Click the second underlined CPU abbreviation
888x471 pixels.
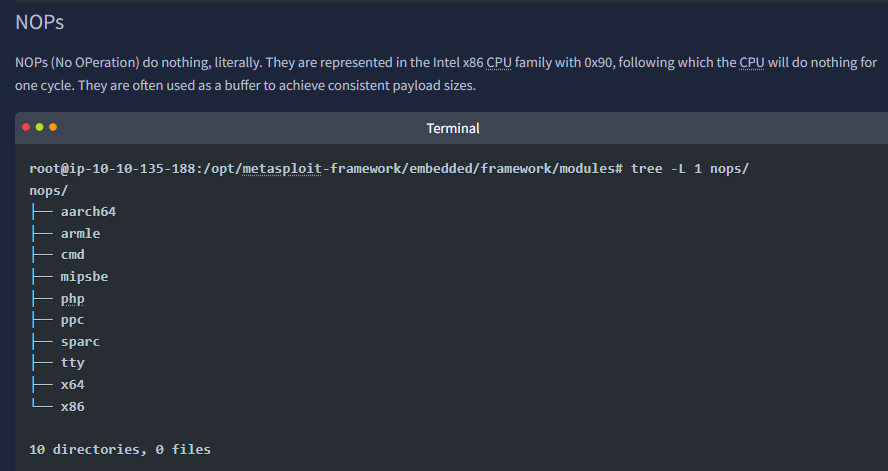coord(752,62)
